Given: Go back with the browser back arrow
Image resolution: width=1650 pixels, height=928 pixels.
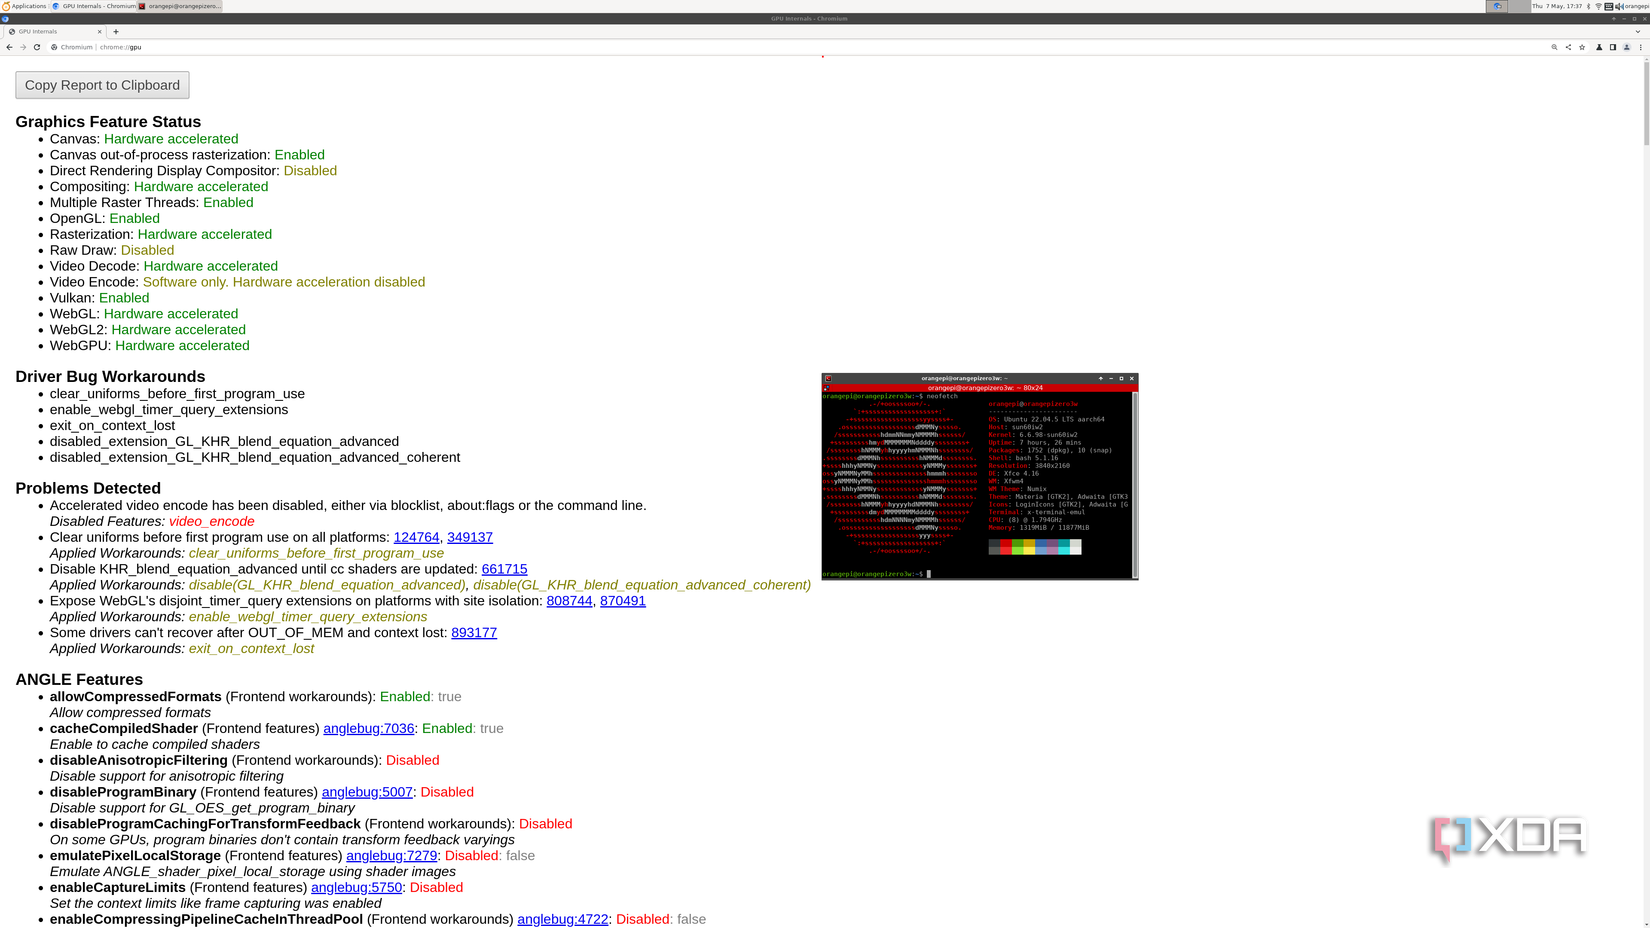Looking at the screenshot, I should (10, 47).
